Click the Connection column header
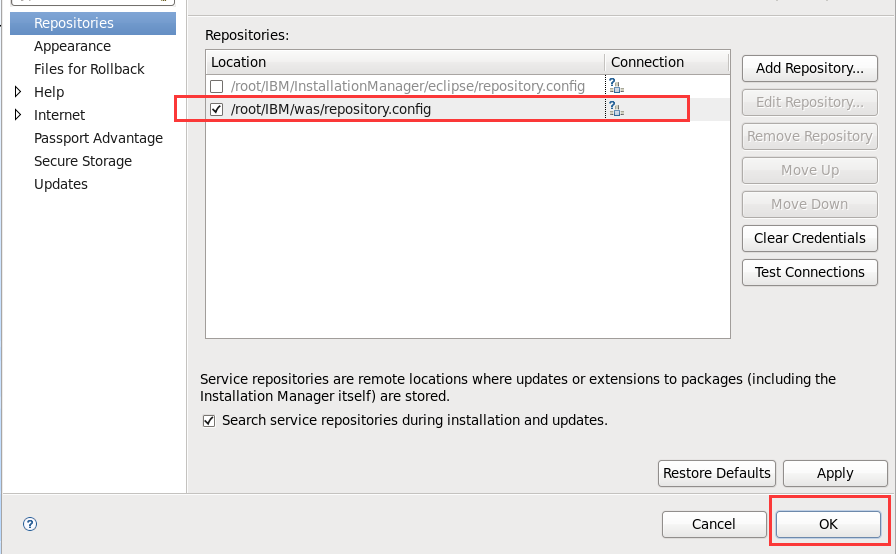896x554 pixels. pyautogui.click(x=667, y=62)
